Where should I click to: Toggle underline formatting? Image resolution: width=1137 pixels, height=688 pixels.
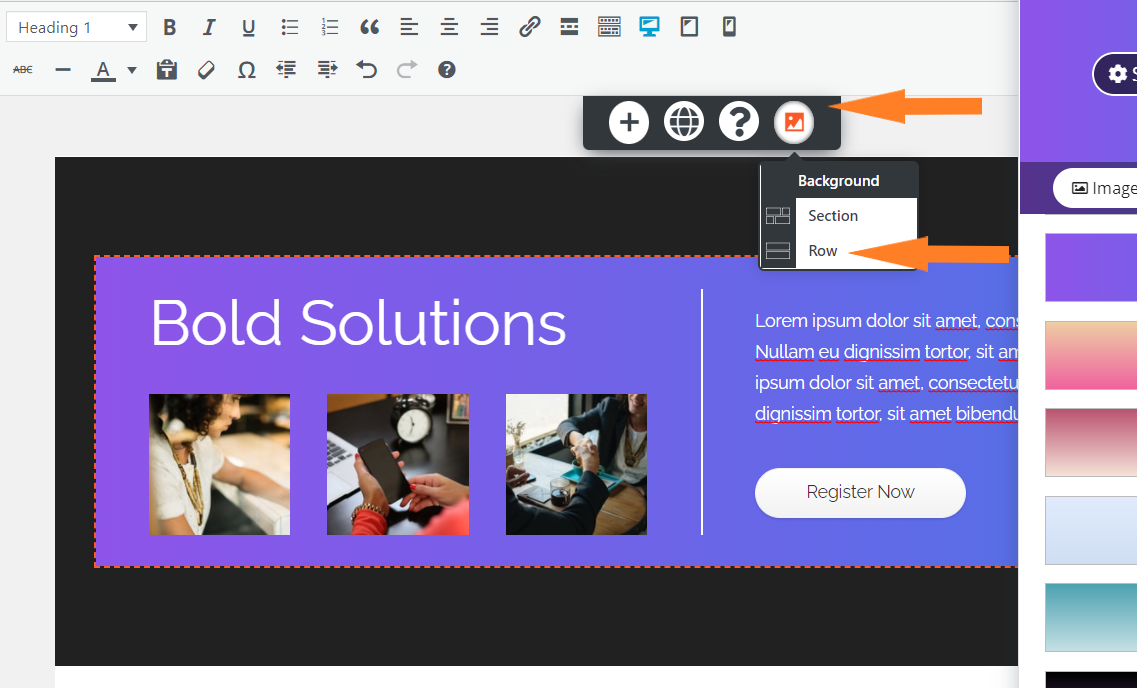pos(249,27)
